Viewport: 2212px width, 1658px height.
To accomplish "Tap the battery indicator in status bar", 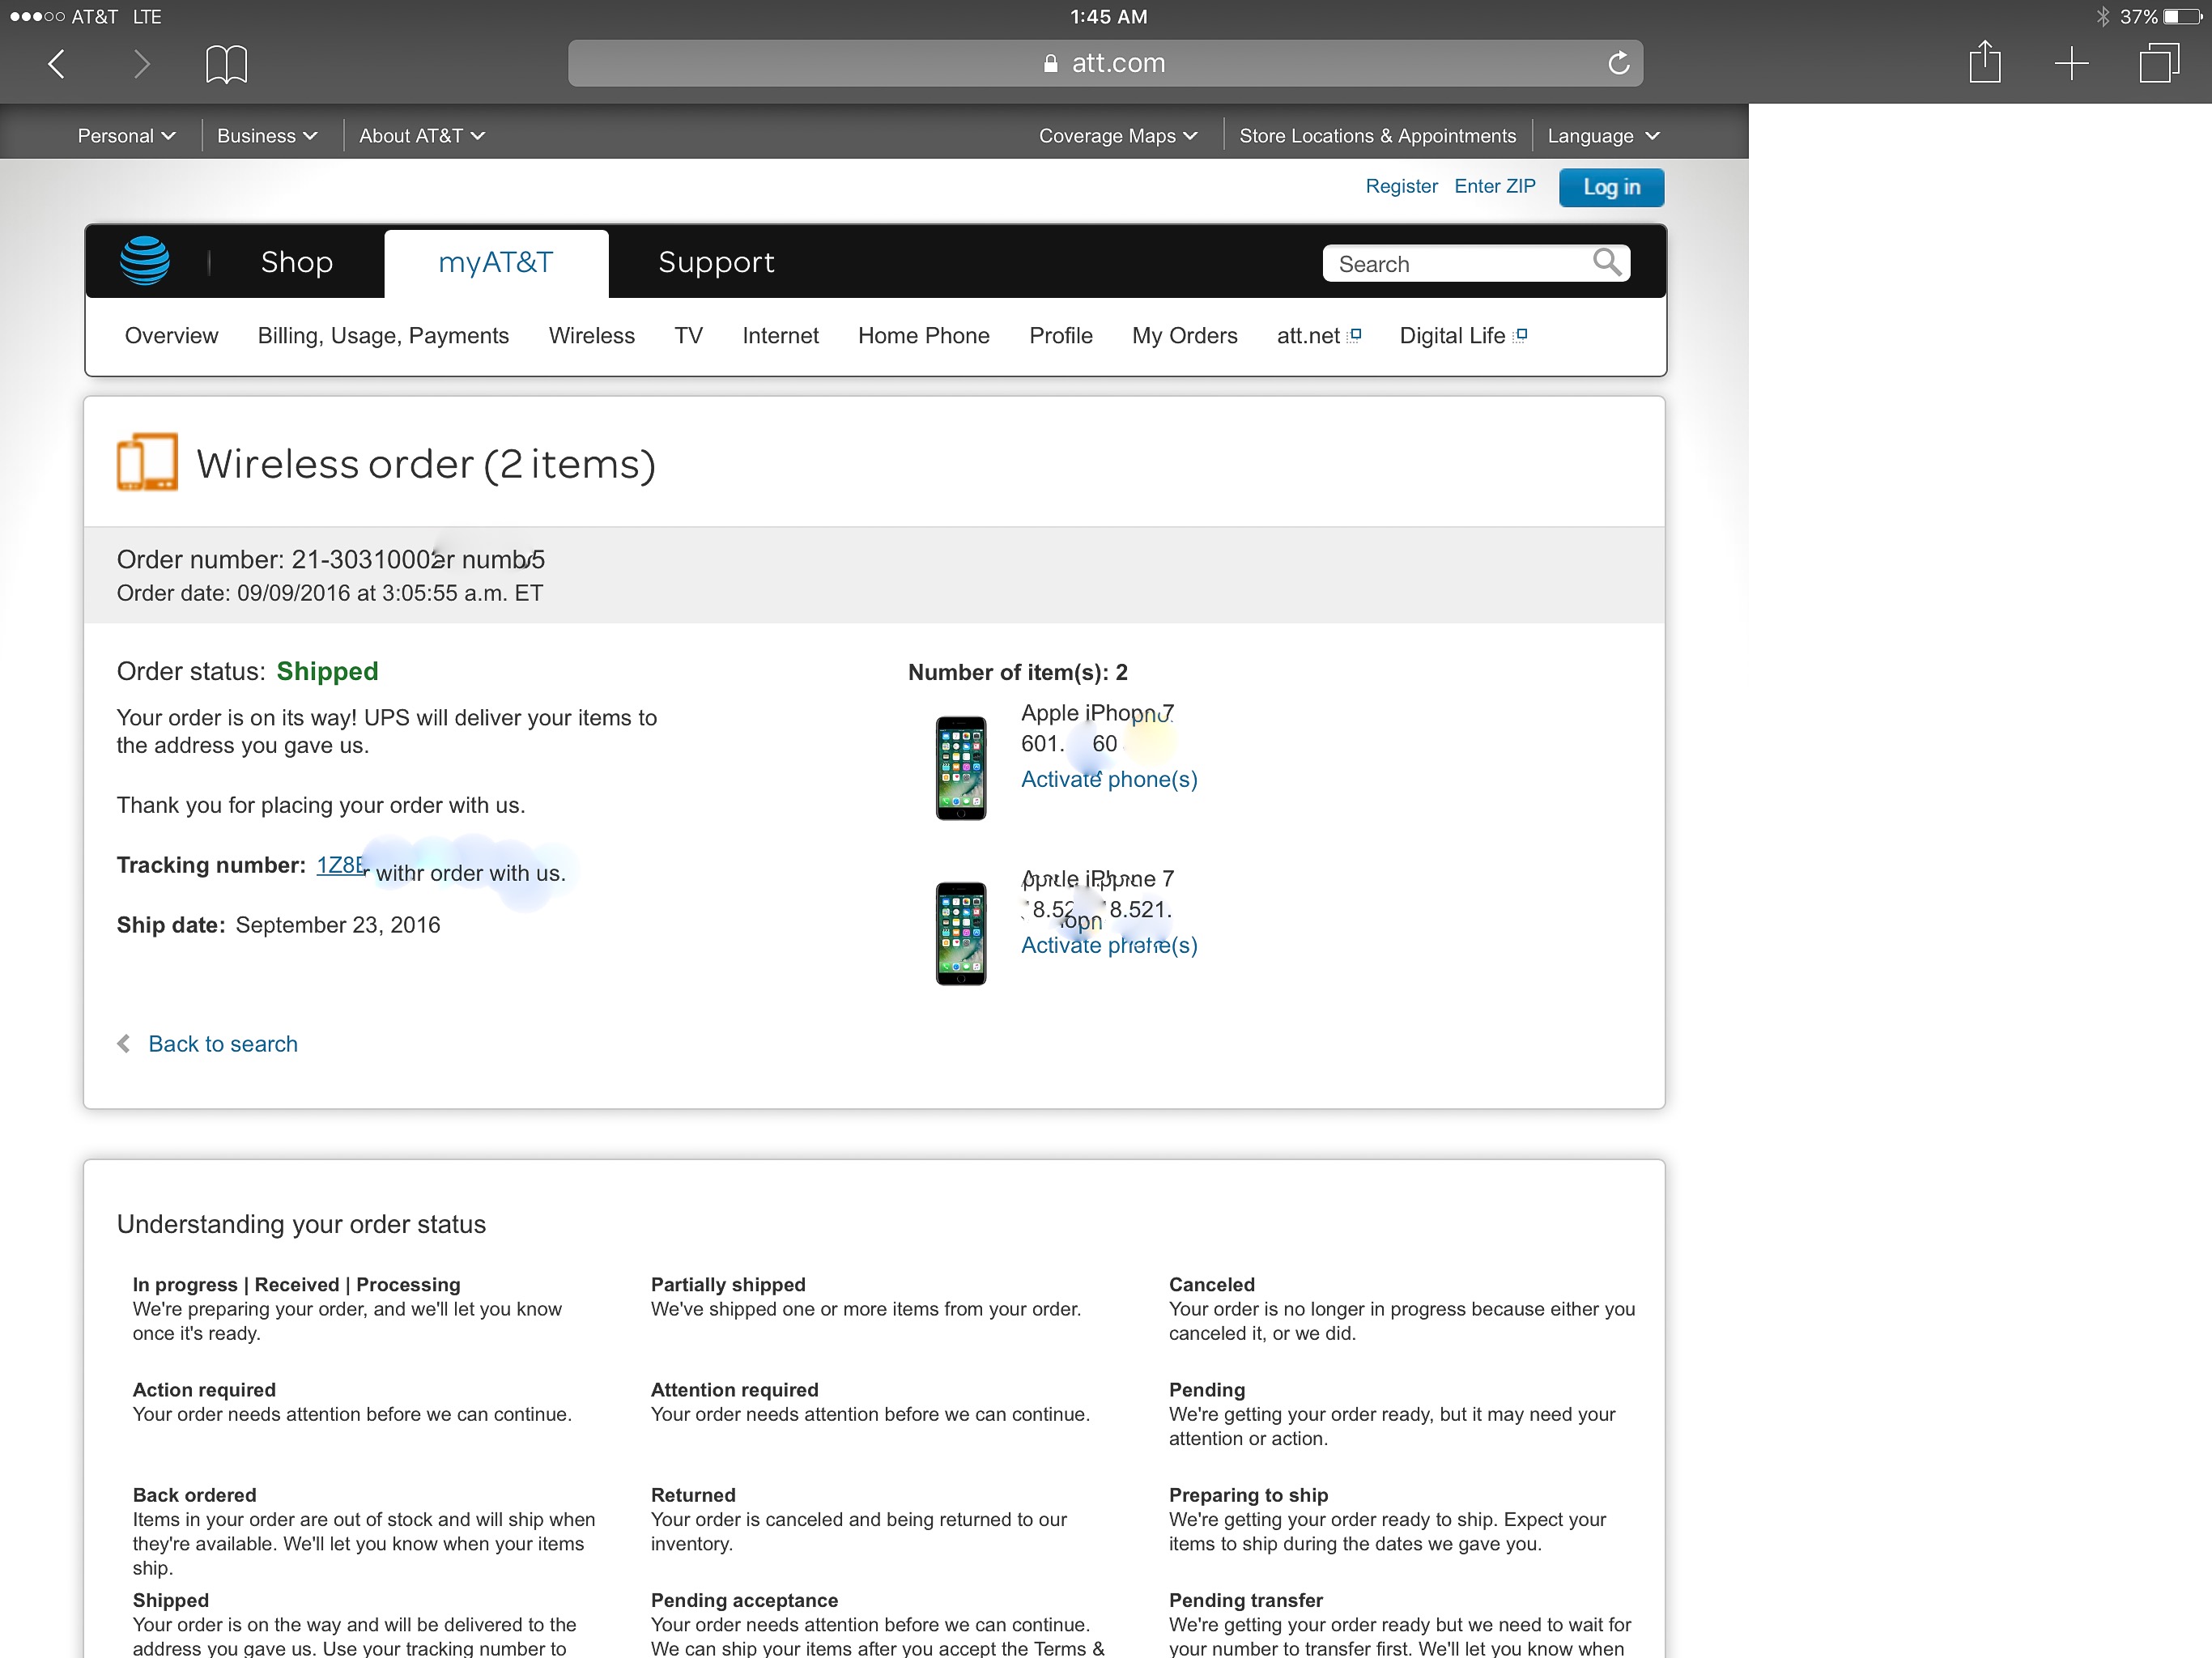I will click(2181, 16).
